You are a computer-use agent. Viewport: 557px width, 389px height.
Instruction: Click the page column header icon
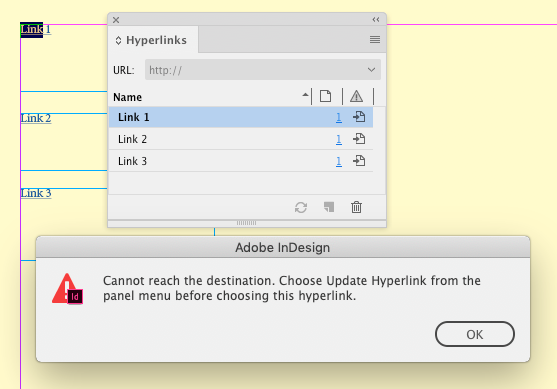click(325, 96)
